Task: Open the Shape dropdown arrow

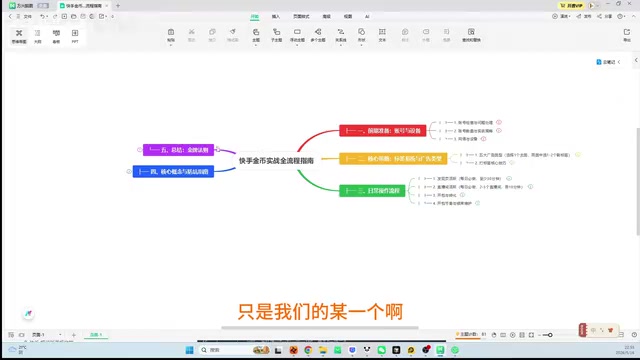Action: [361, 44]
